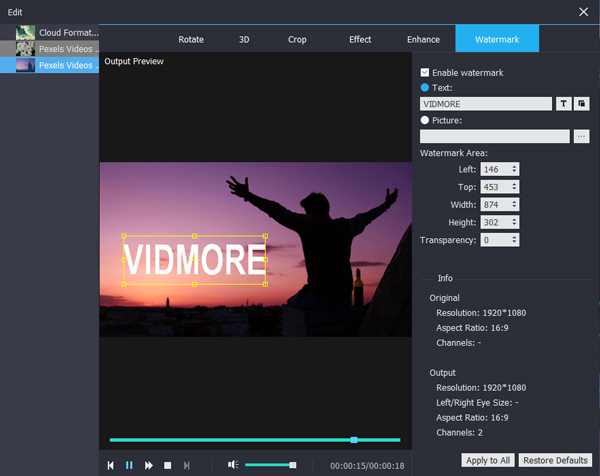
Task: Click Apply to All button
Action: (x=488, y=460)
